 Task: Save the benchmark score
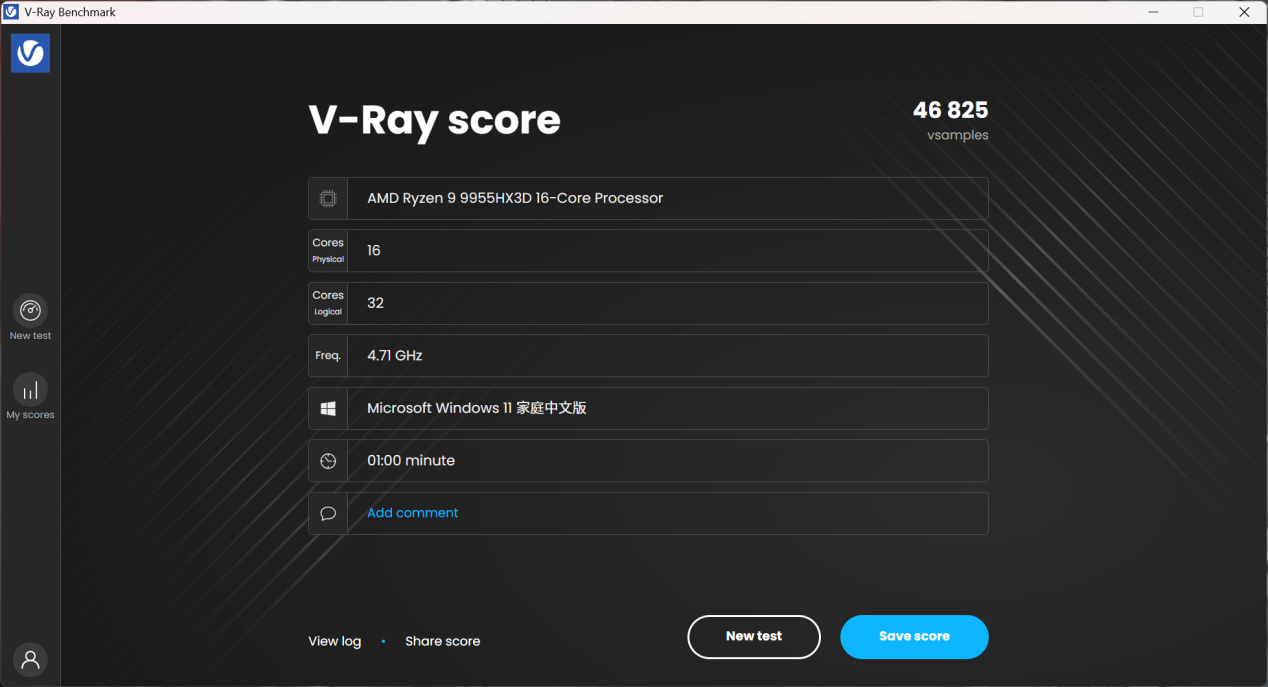(x=913, y=637)
